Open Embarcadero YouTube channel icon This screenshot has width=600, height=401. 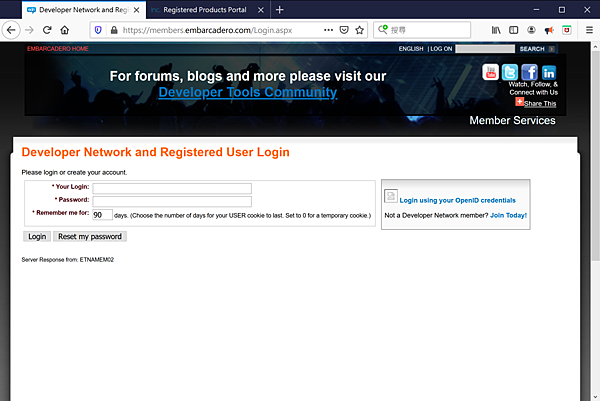click(x=490, y=72)
